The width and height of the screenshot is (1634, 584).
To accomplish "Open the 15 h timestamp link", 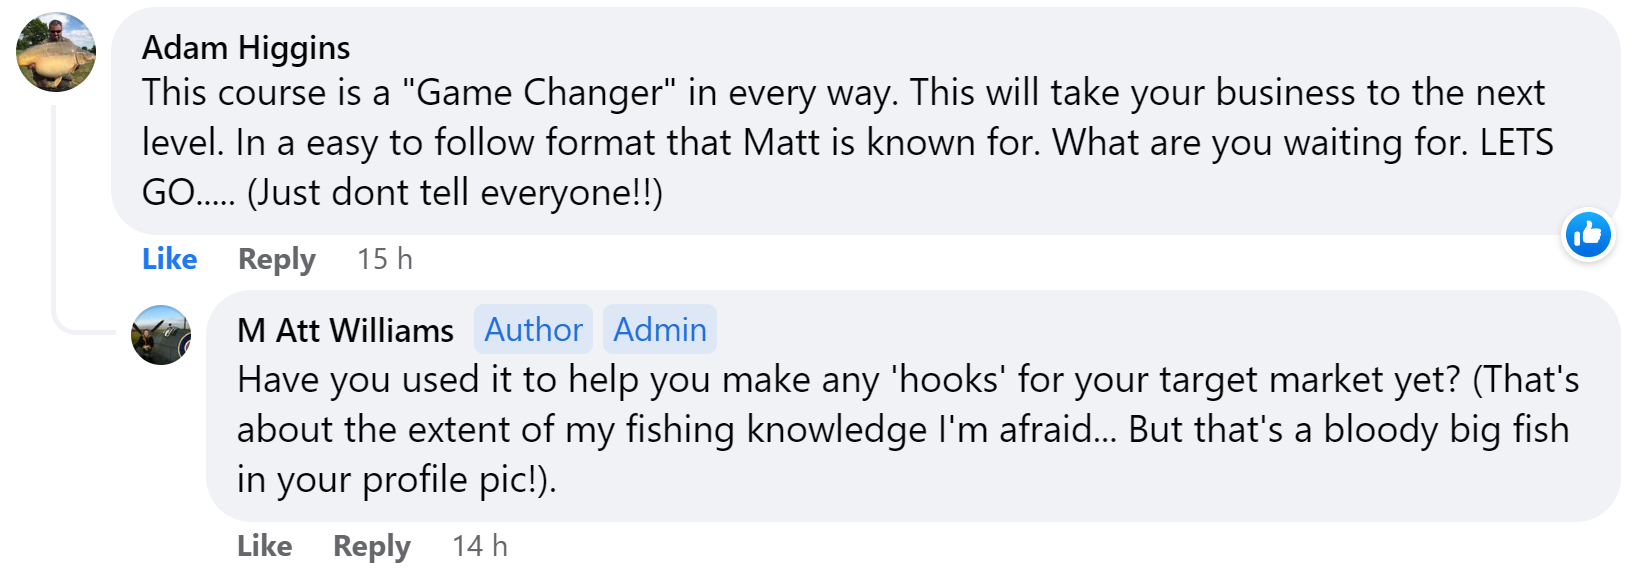I will [384, 259].
